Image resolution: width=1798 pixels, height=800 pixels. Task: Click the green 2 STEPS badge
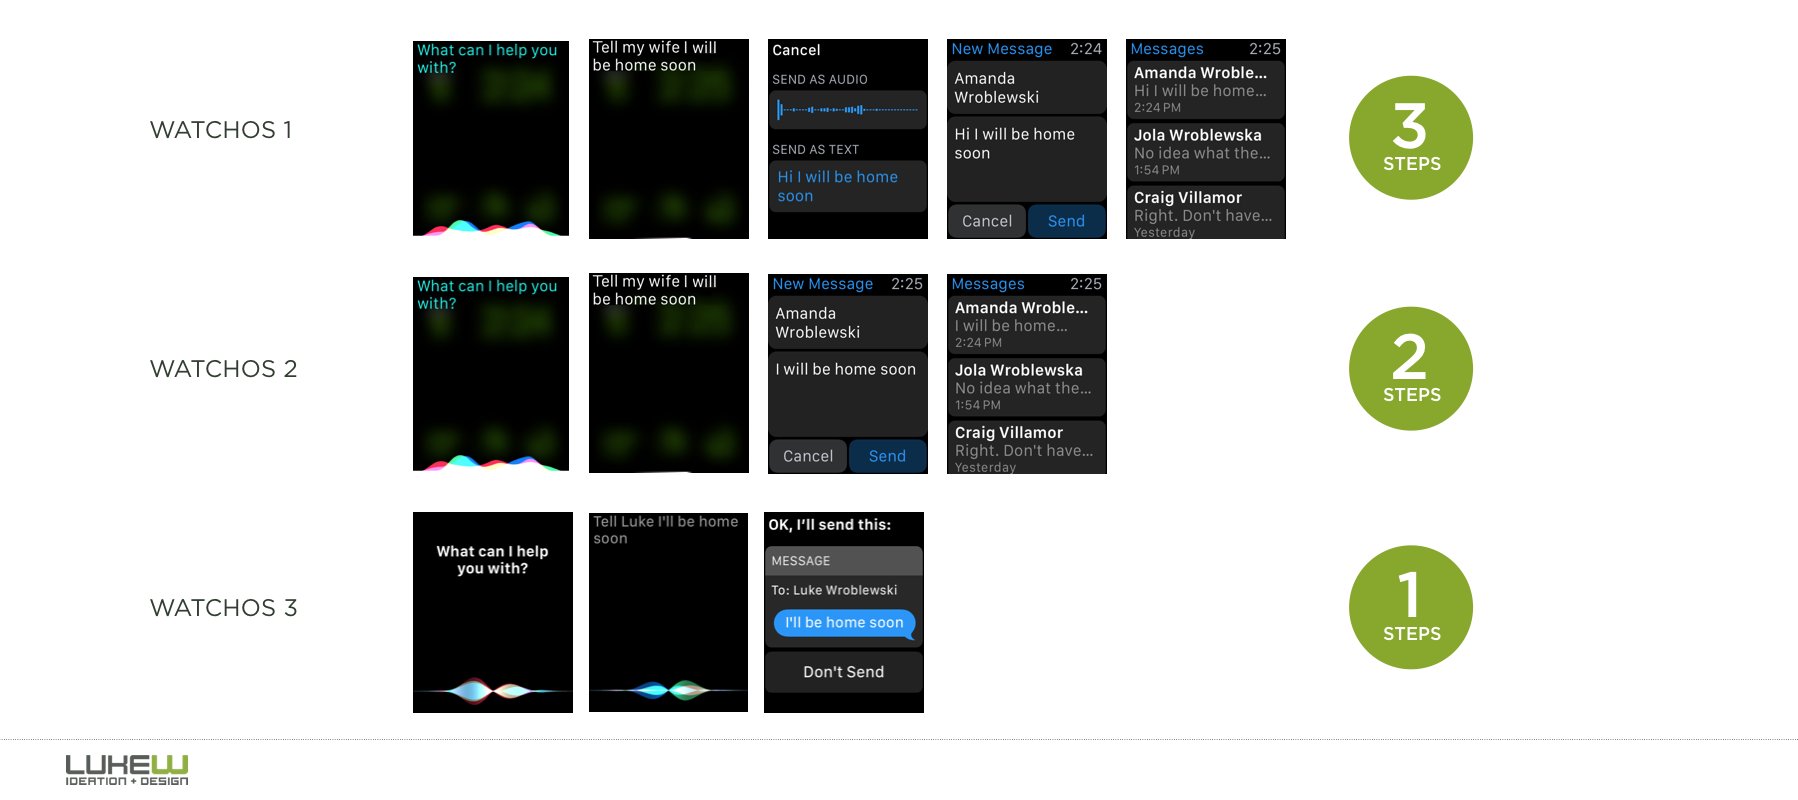1411,369
